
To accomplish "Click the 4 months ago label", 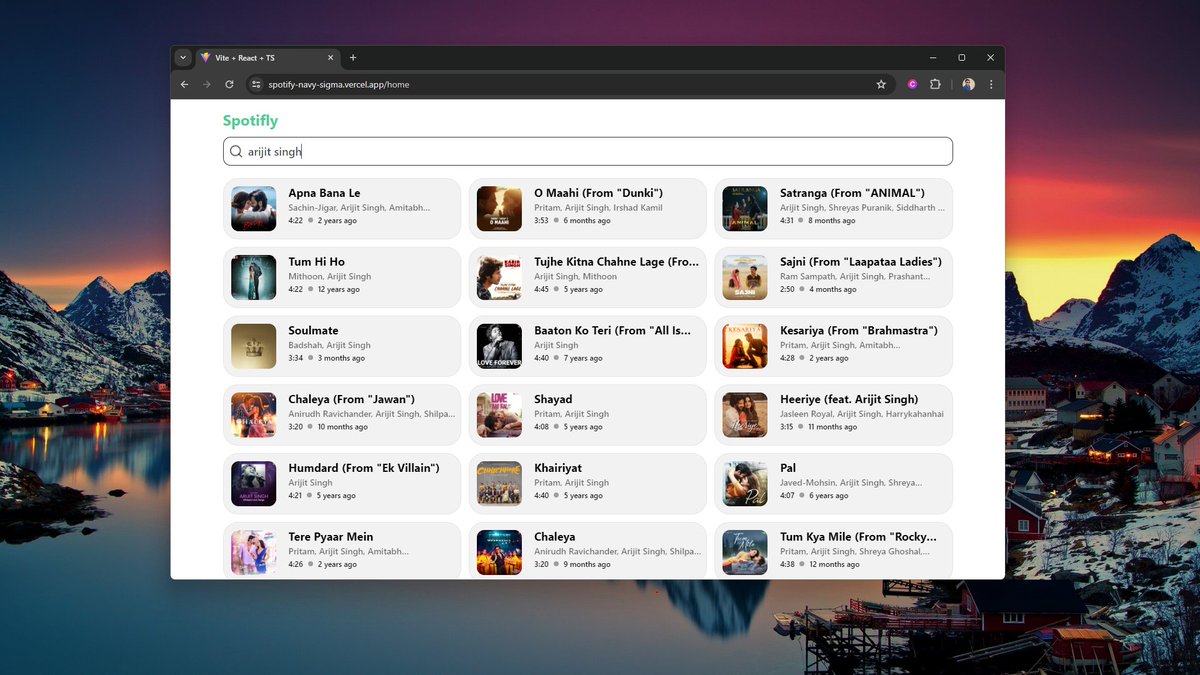I will [833, 289].
